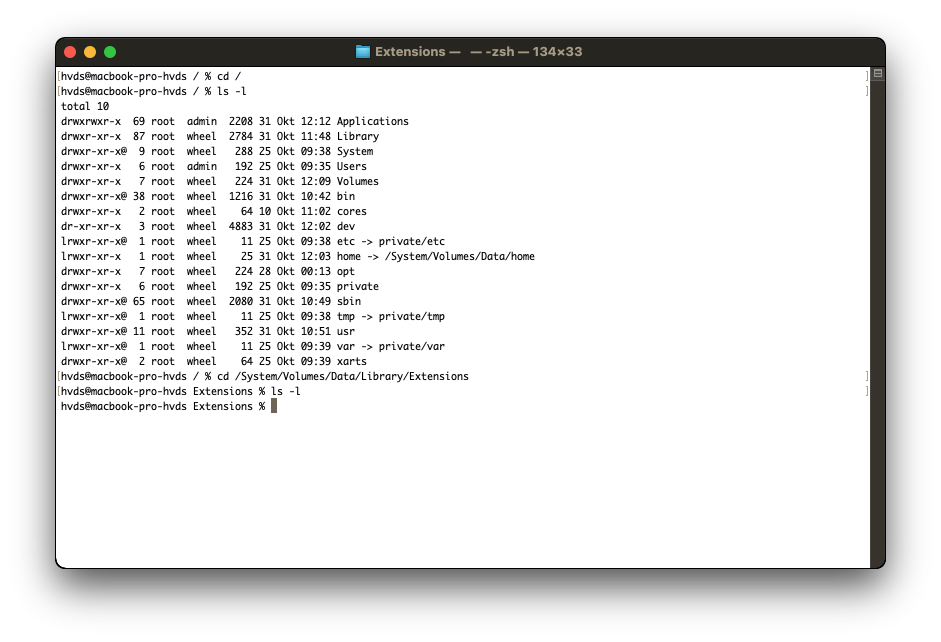Click the 'bin' directory name
This screenshot has height=642, width=941.
346,196
